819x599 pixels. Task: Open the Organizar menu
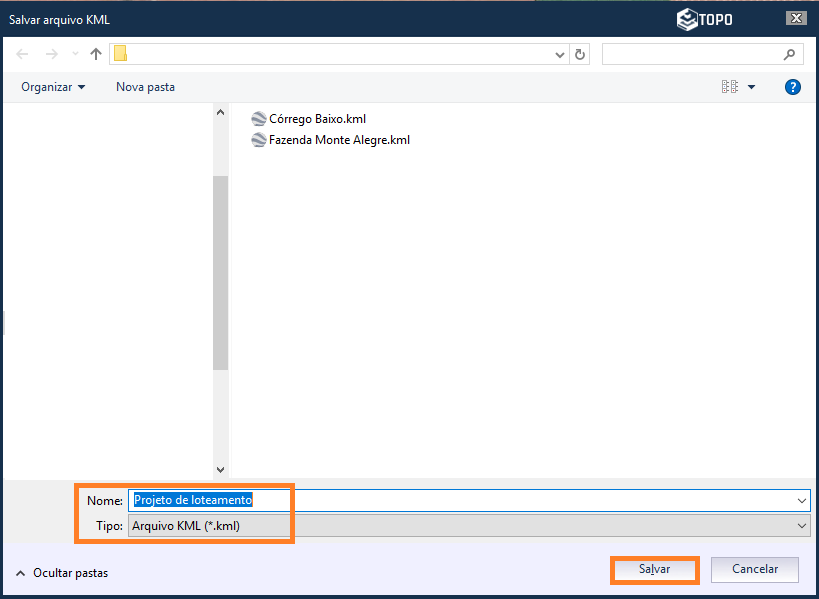point(53,87)
